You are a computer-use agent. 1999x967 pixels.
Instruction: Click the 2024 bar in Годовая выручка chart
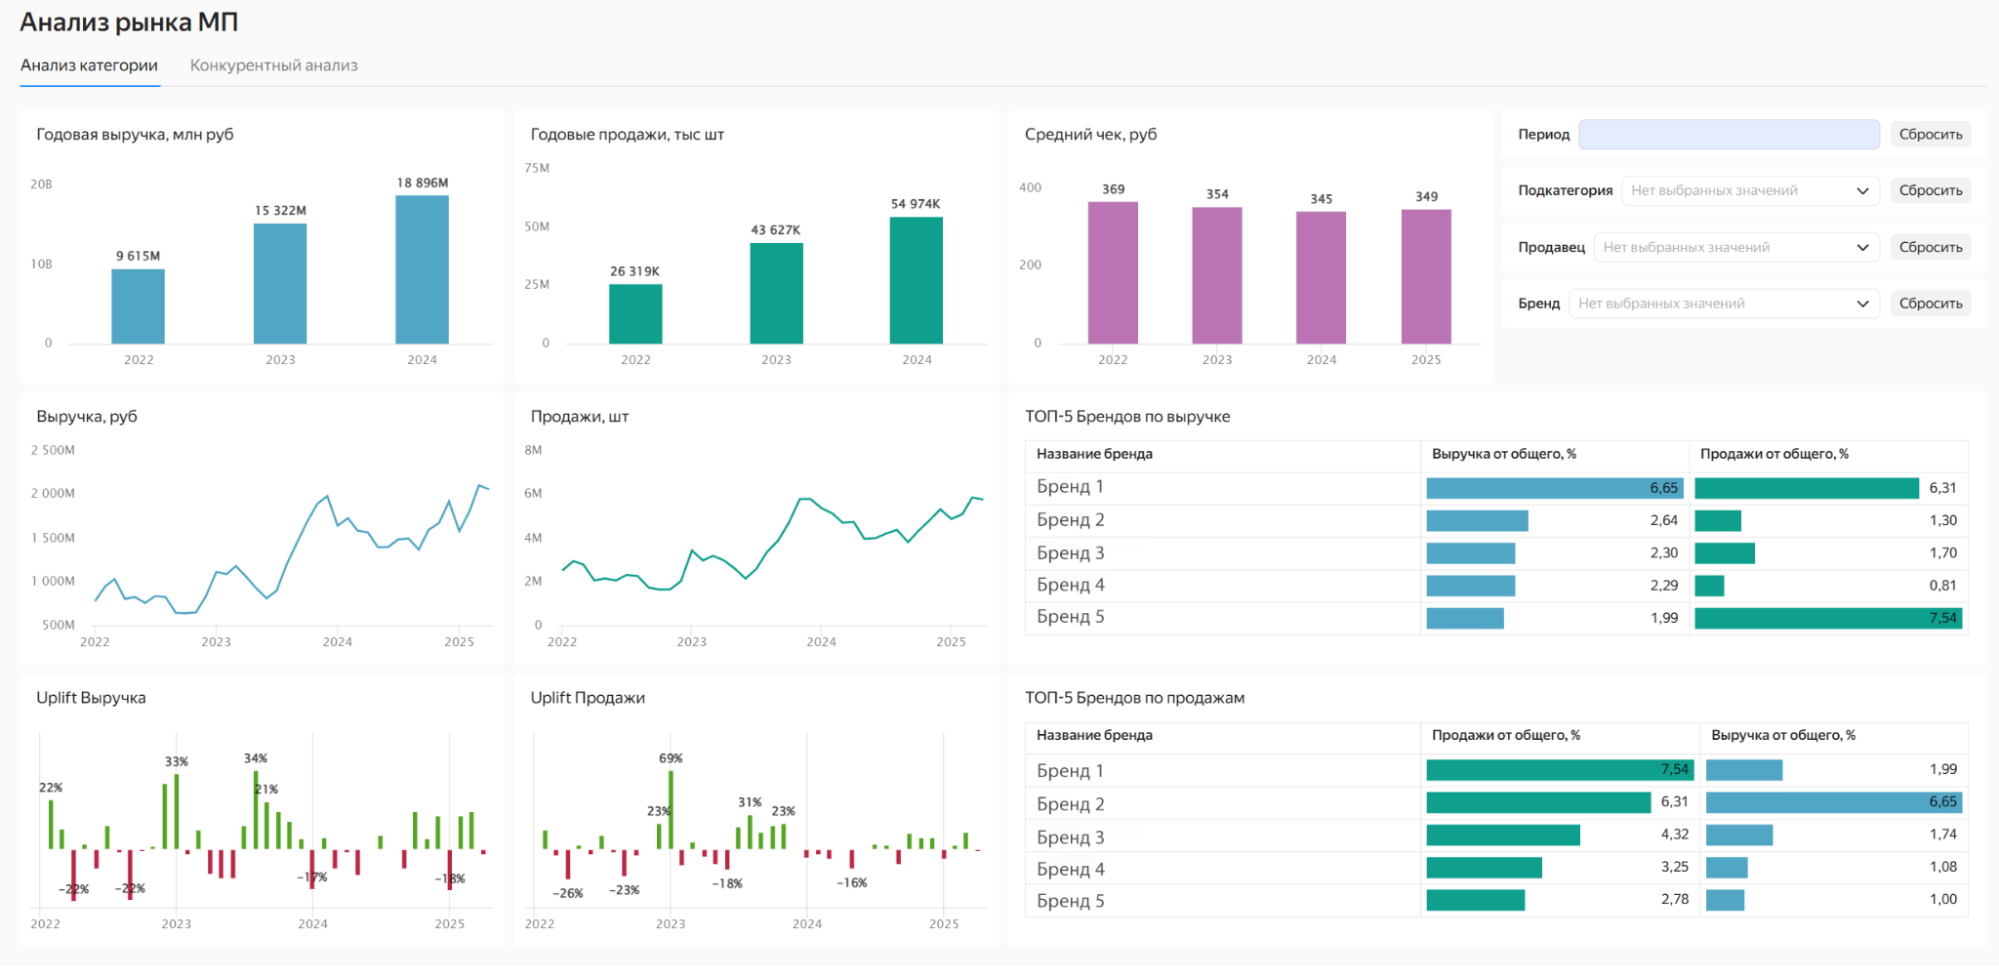422,270
